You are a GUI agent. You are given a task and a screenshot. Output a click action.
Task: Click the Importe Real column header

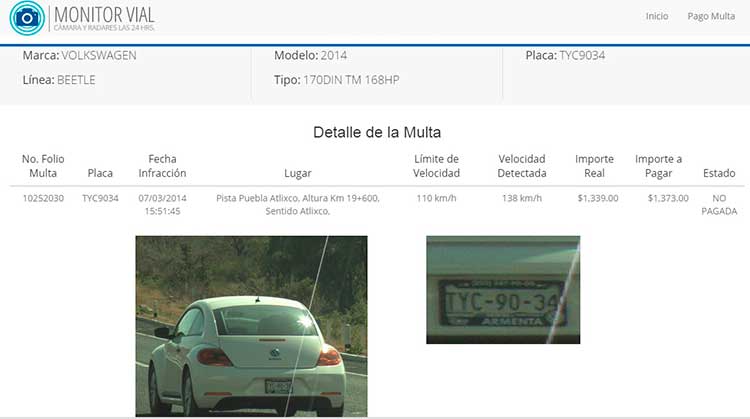(x=594, y=166)
